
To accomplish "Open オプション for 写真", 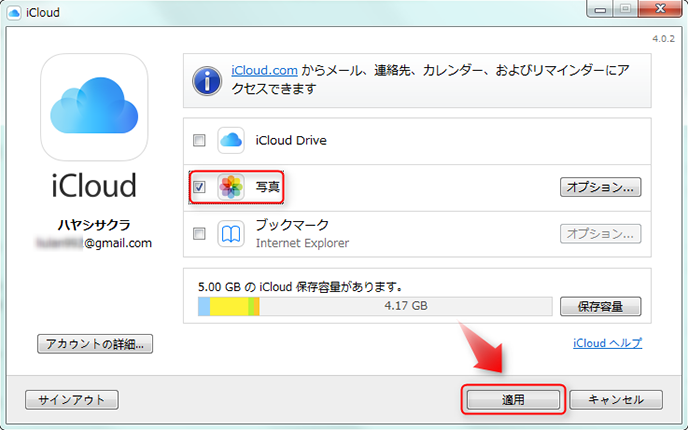I will (600, 187).
